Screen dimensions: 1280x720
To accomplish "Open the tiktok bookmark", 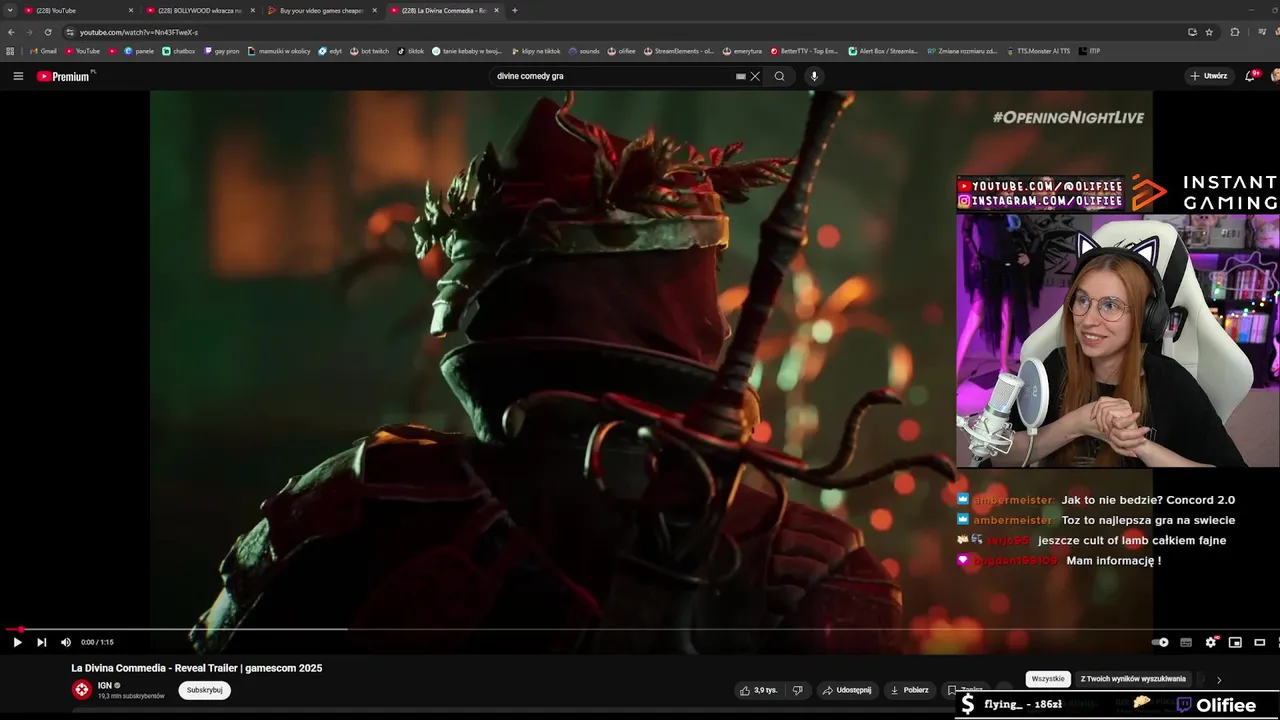I will click(411, 51).
